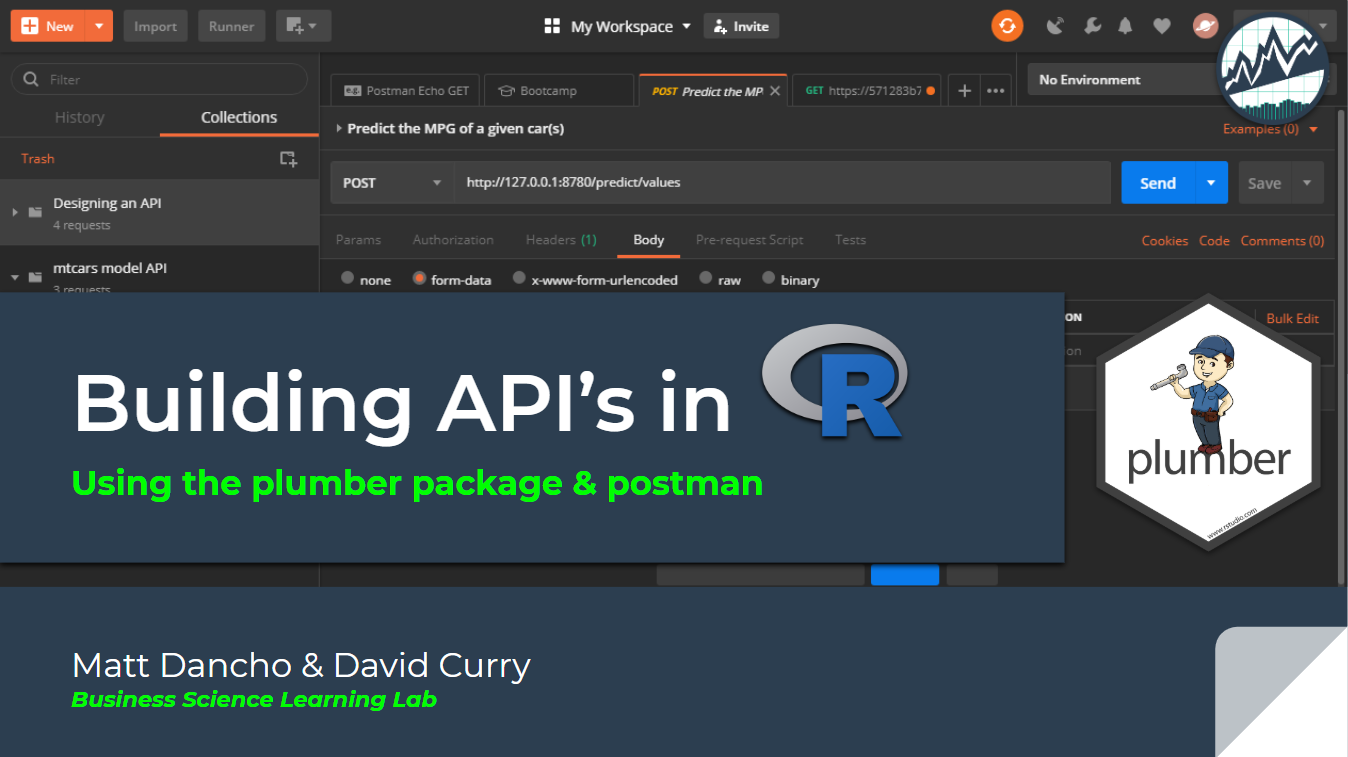Open the Postman Echo GET tab
This screenshot has width=1348, height=757.
pos(406,90)
